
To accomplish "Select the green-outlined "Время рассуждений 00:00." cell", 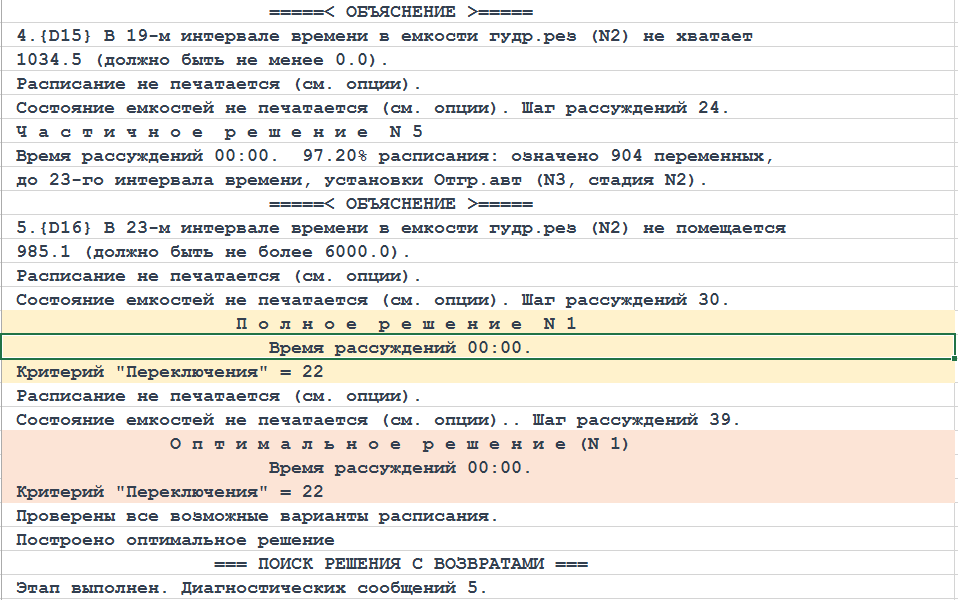I will (400, 348).
